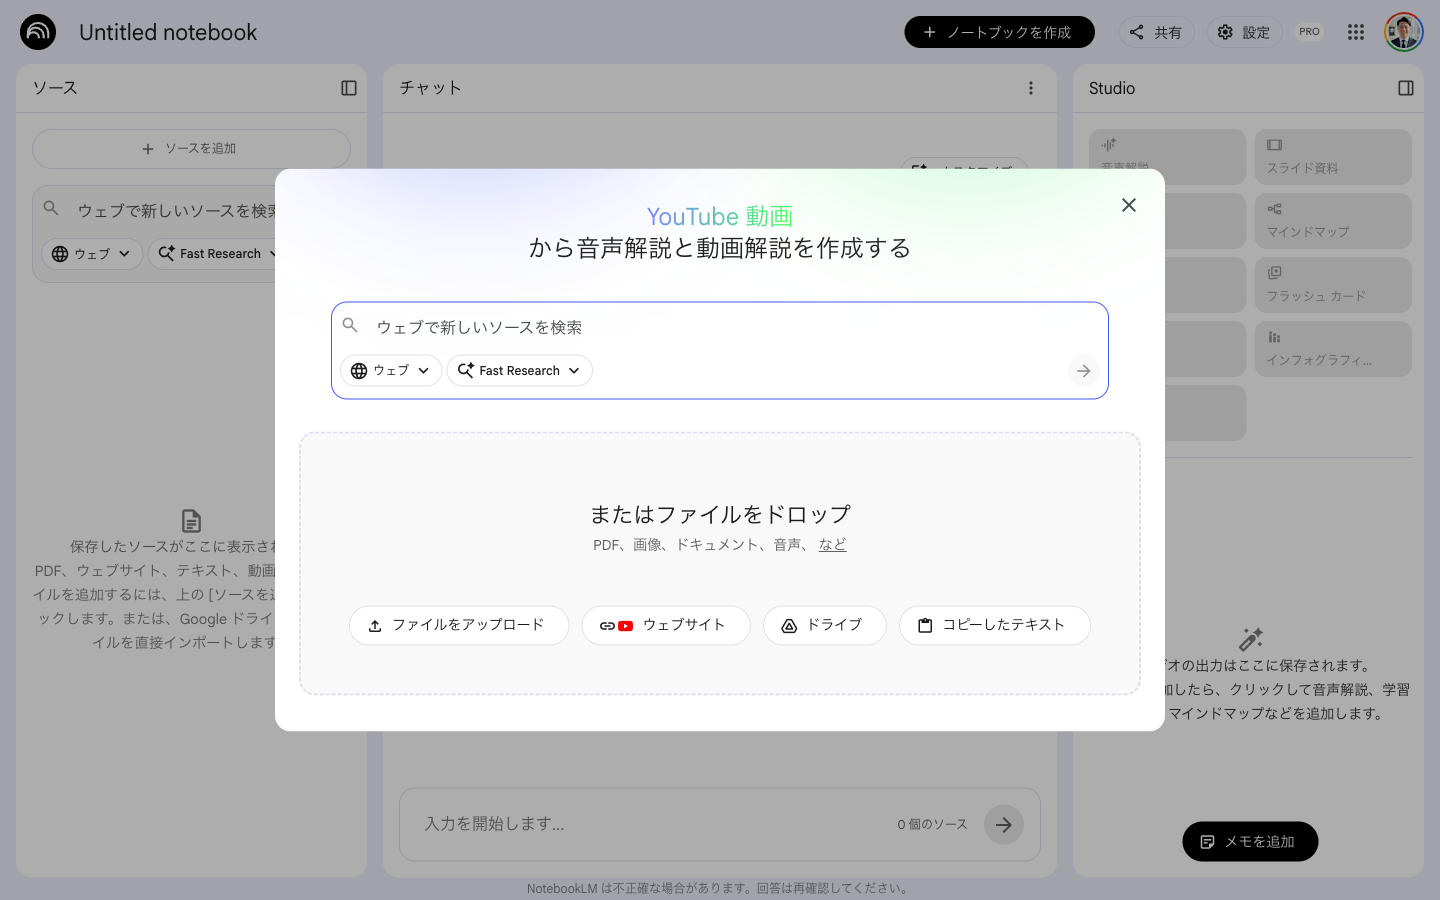Click the sources panel web search field
The height and width of the screenshot is (900, 1440).
coord(178,210)
